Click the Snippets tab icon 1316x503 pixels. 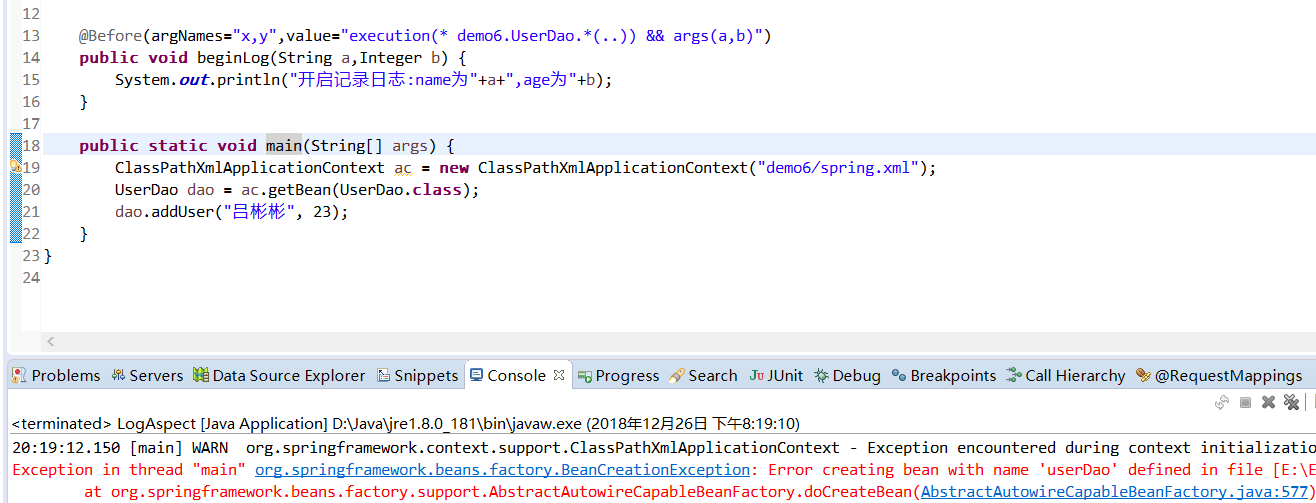pyautogui.click(x=384, y=376)
